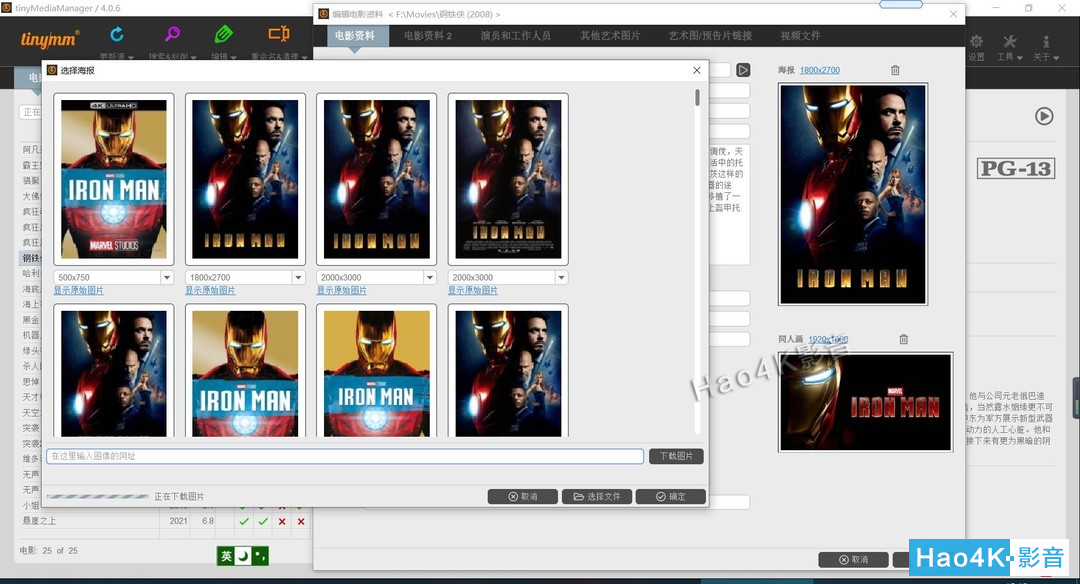Select the 1800x2700 Iron Man poster thumbnail

coord(245,179)
